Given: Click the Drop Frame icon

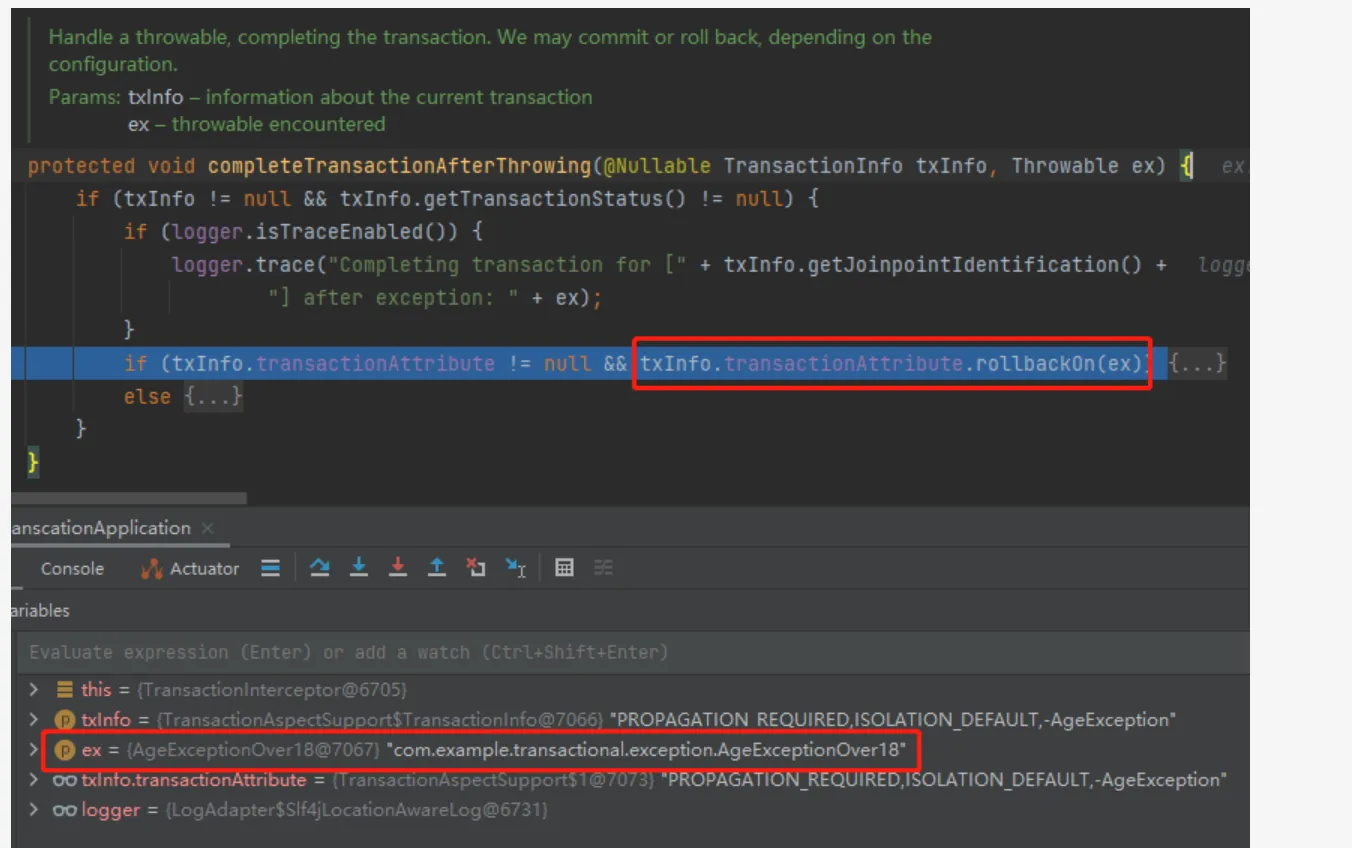Looking at the screenshot, I should [476, 567].
